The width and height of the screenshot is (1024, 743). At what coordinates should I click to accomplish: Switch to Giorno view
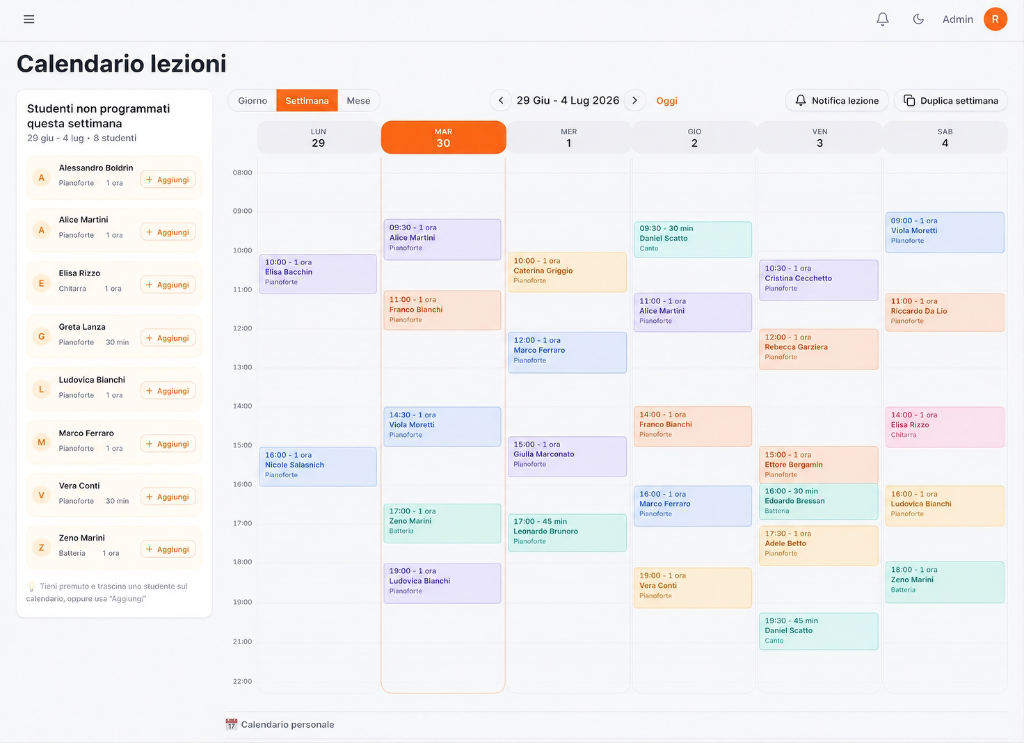pyautogui.click(x=252, y=101)
